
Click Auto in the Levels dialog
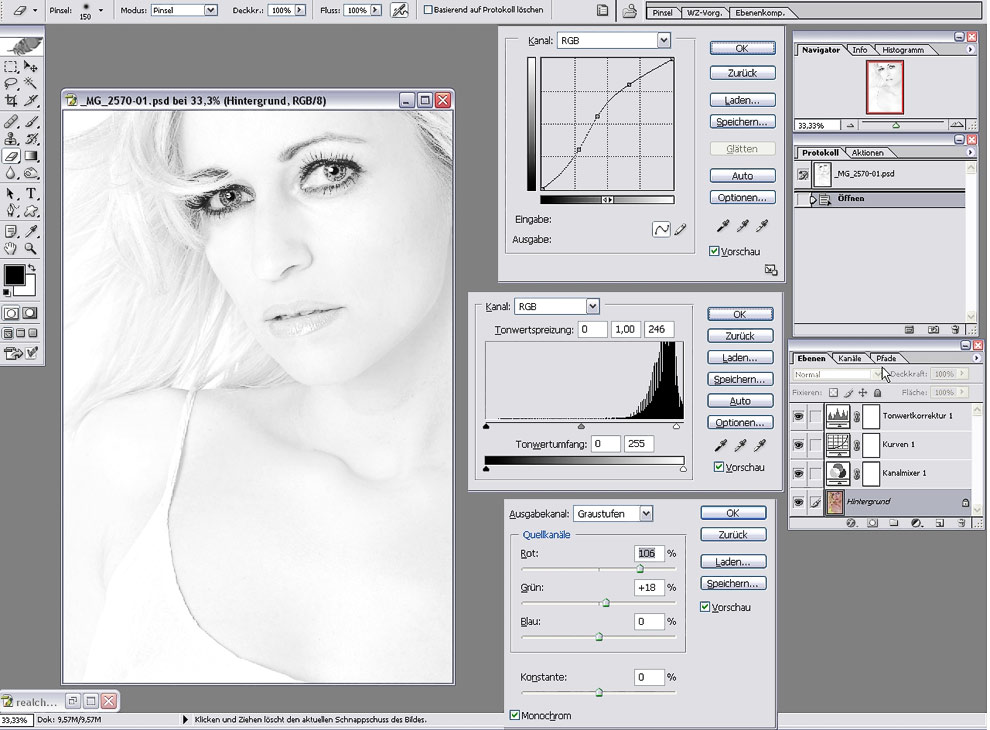[740, 401]
